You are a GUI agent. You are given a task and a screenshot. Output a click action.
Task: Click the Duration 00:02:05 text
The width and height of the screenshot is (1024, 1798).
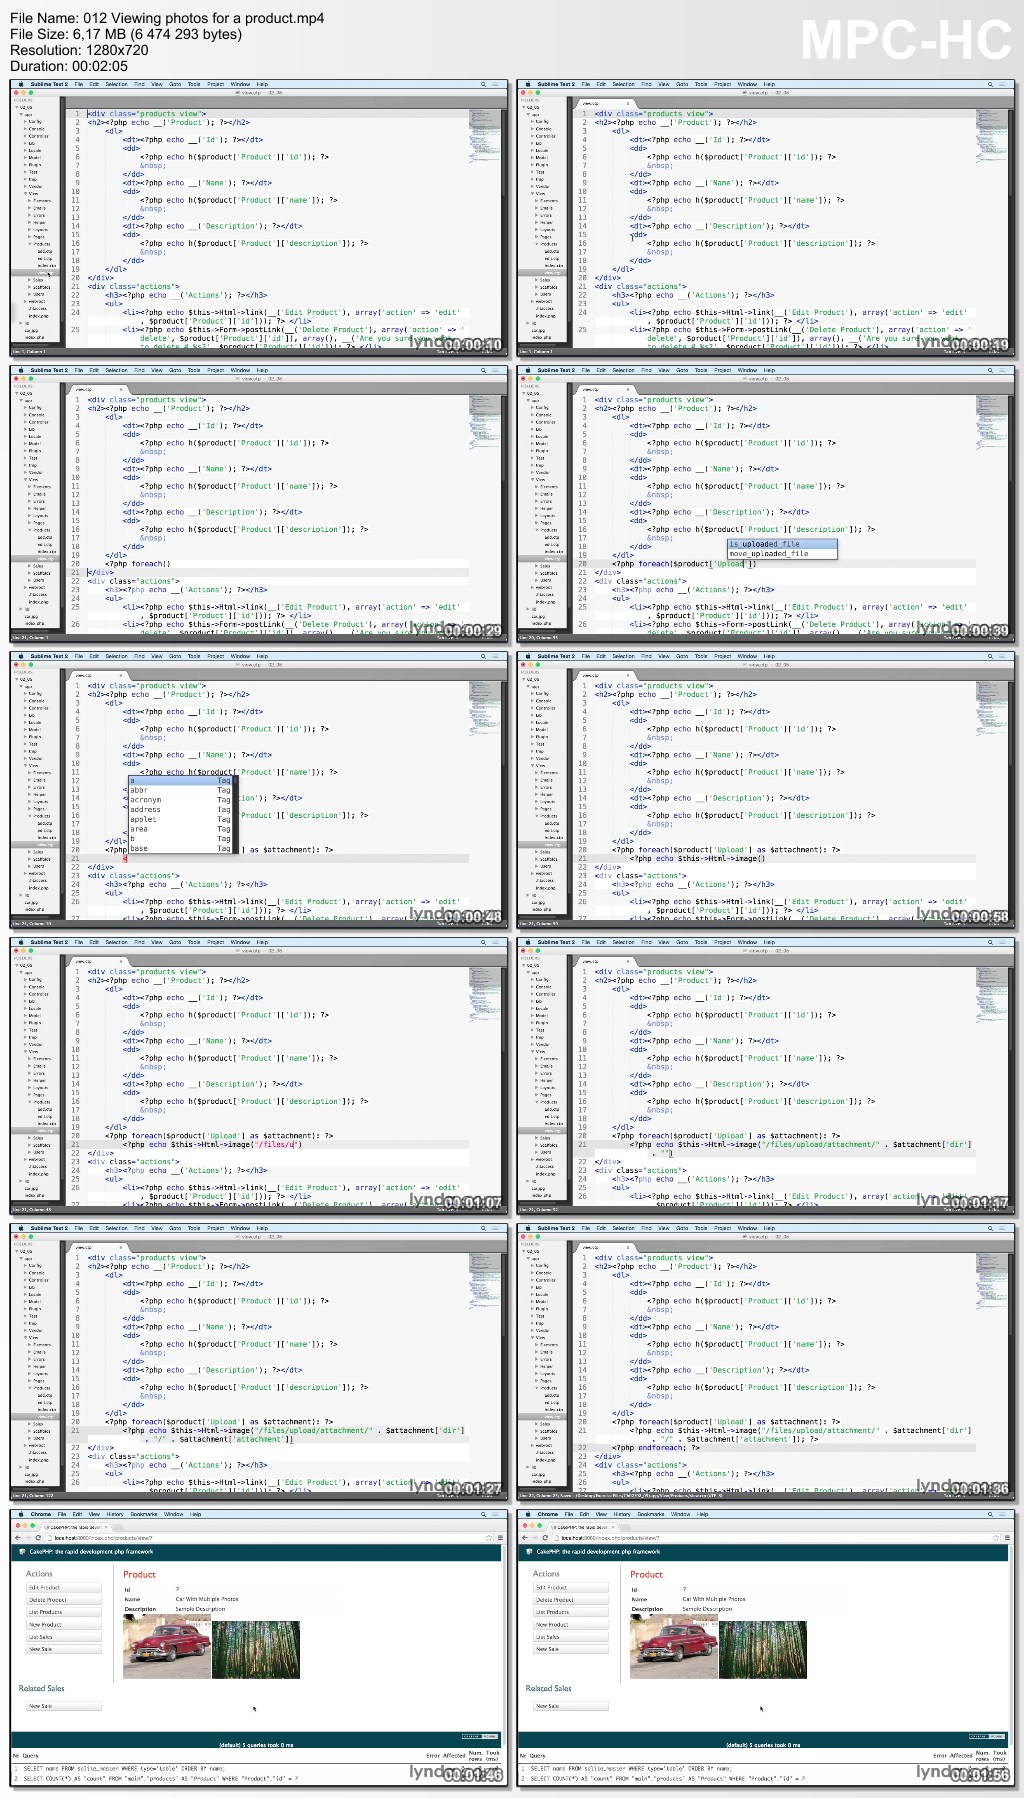[x=69, y=66]
